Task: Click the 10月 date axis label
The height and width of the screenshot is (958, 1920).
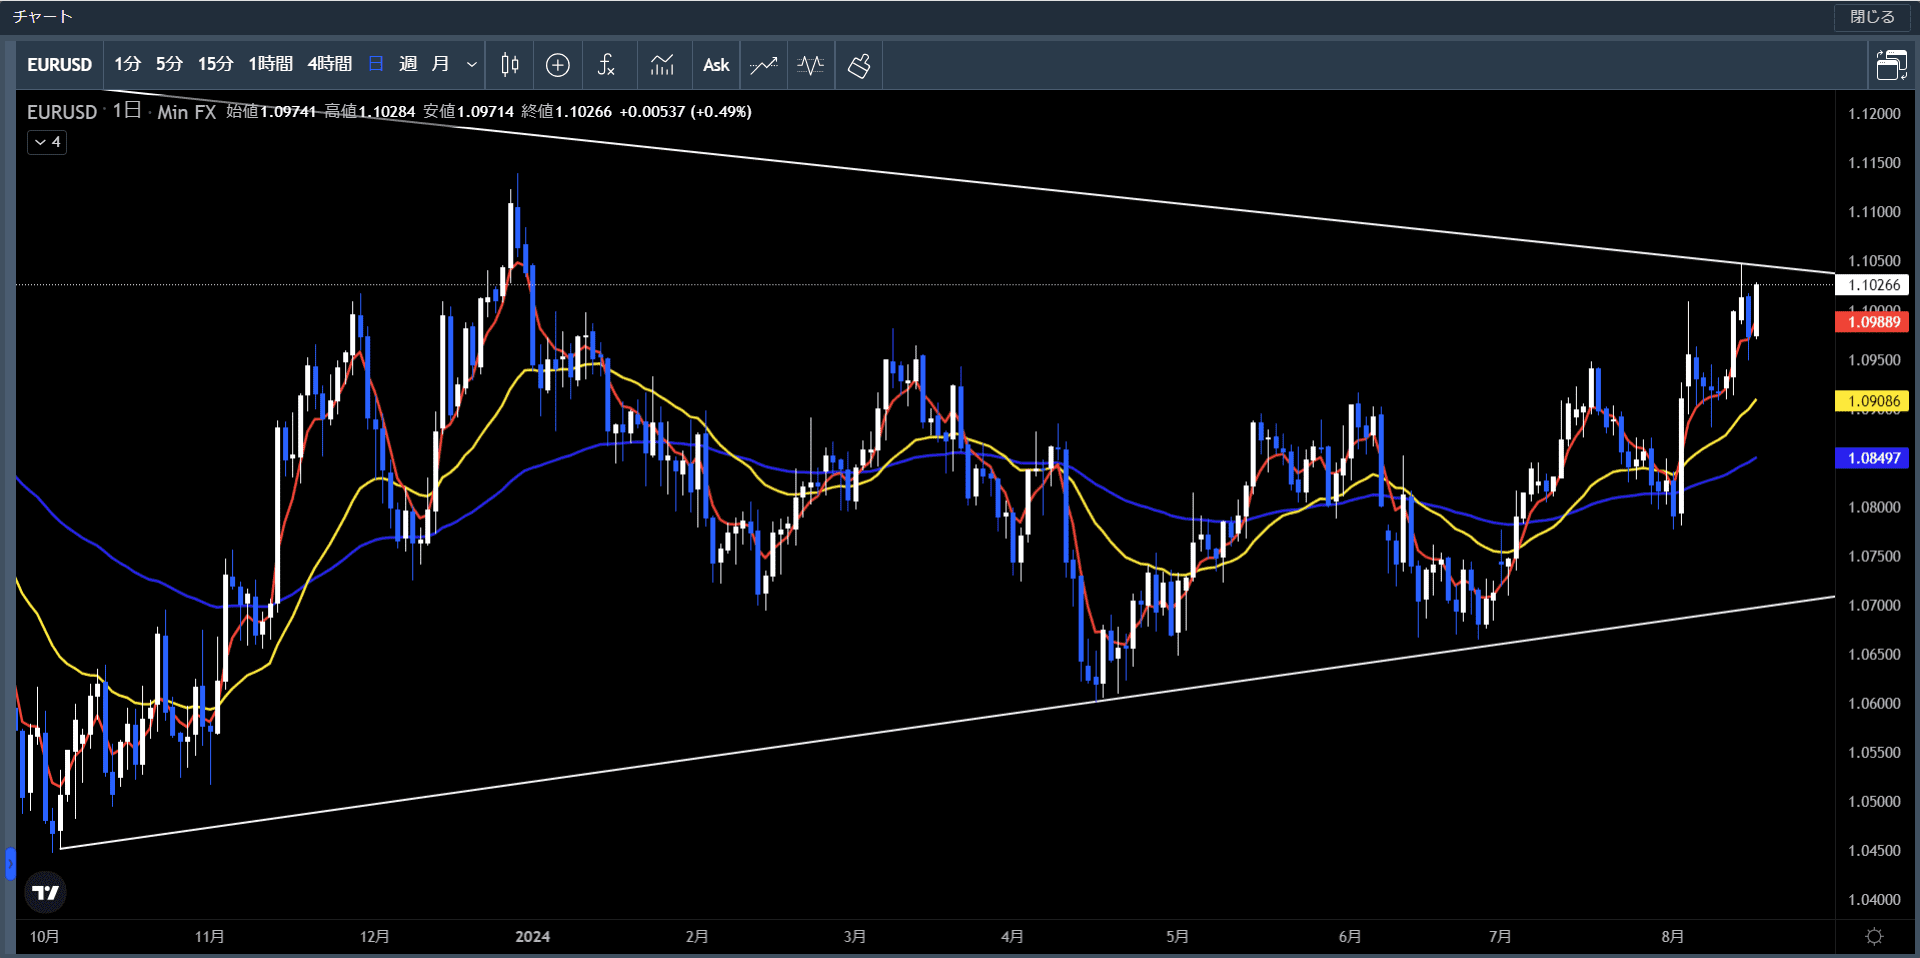Action: click(45, 937)
